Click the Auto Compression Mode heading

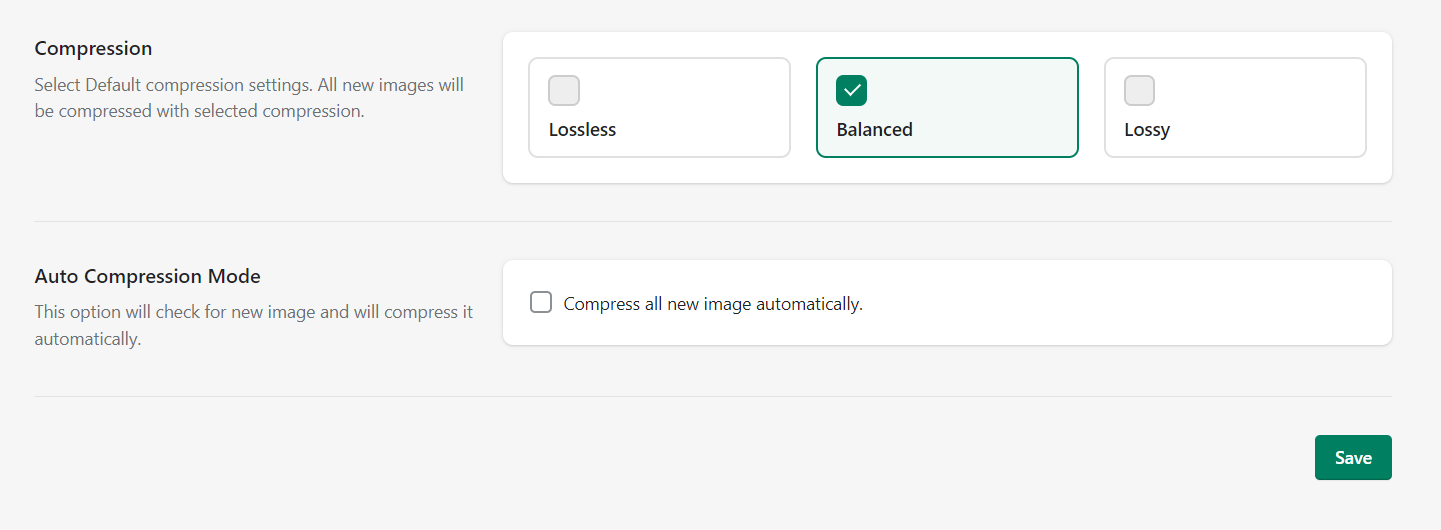[x=147, y=276]
